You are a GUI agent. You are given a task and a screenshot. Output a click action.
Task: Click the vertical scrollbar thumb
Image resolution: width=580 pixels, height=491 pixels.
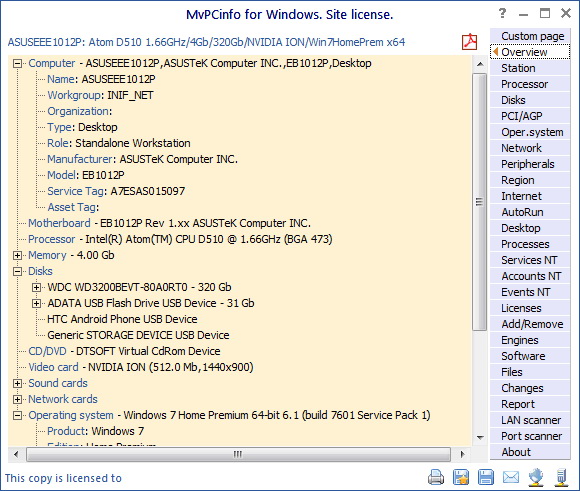(x=479, y=202)
